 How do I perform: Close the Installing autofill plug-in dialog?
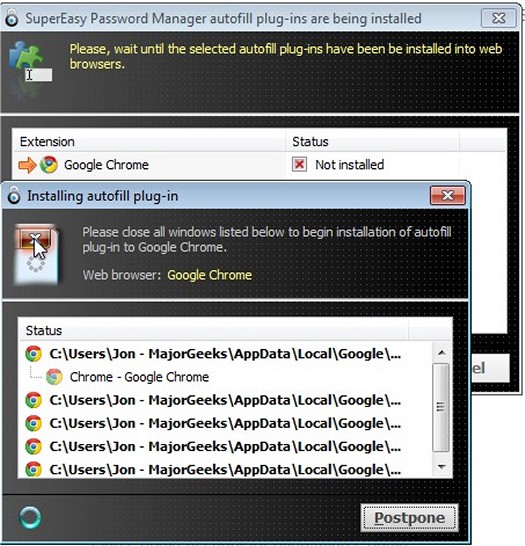point(448,195)
